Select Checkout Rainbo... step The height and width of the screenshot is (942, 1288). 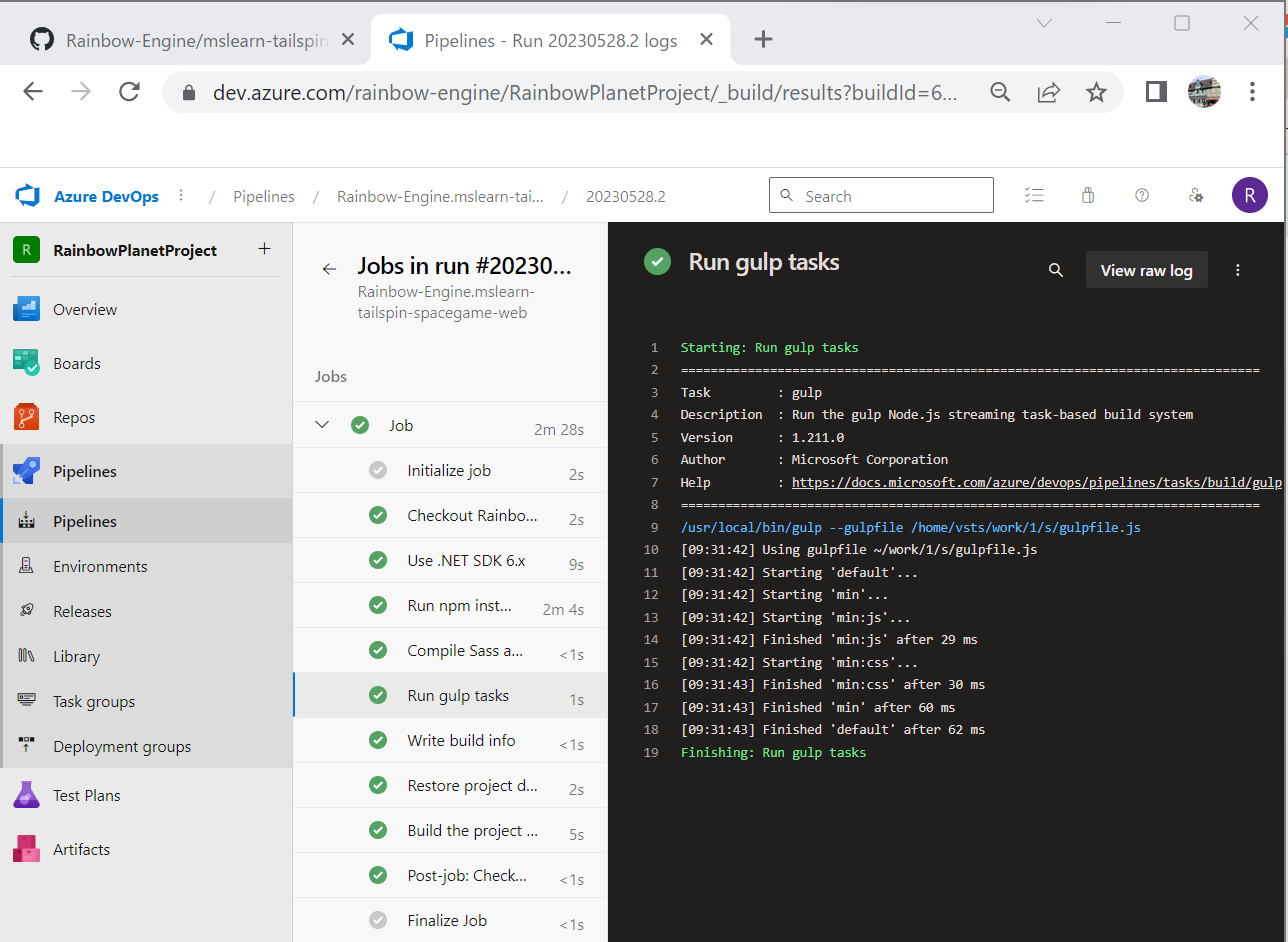[450, 515]
